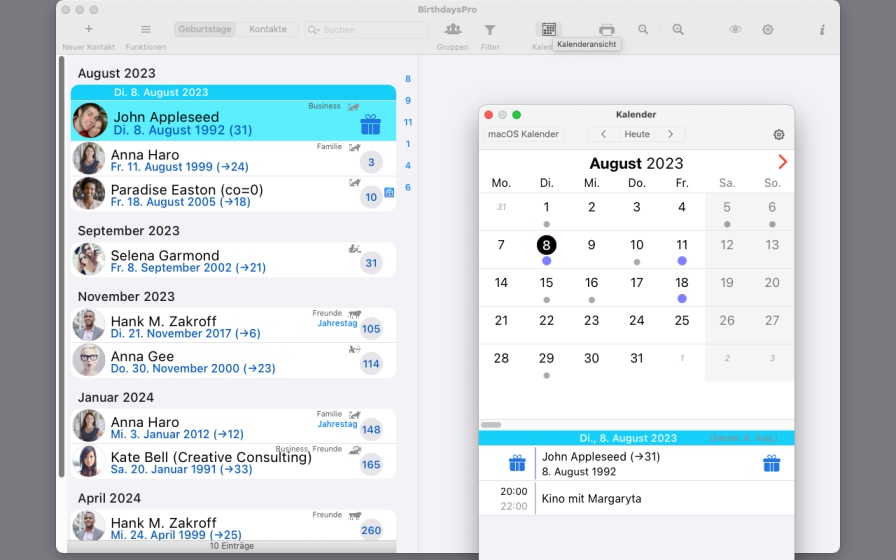Click right gift icon in Kalender event row

[x=771, y=463]
